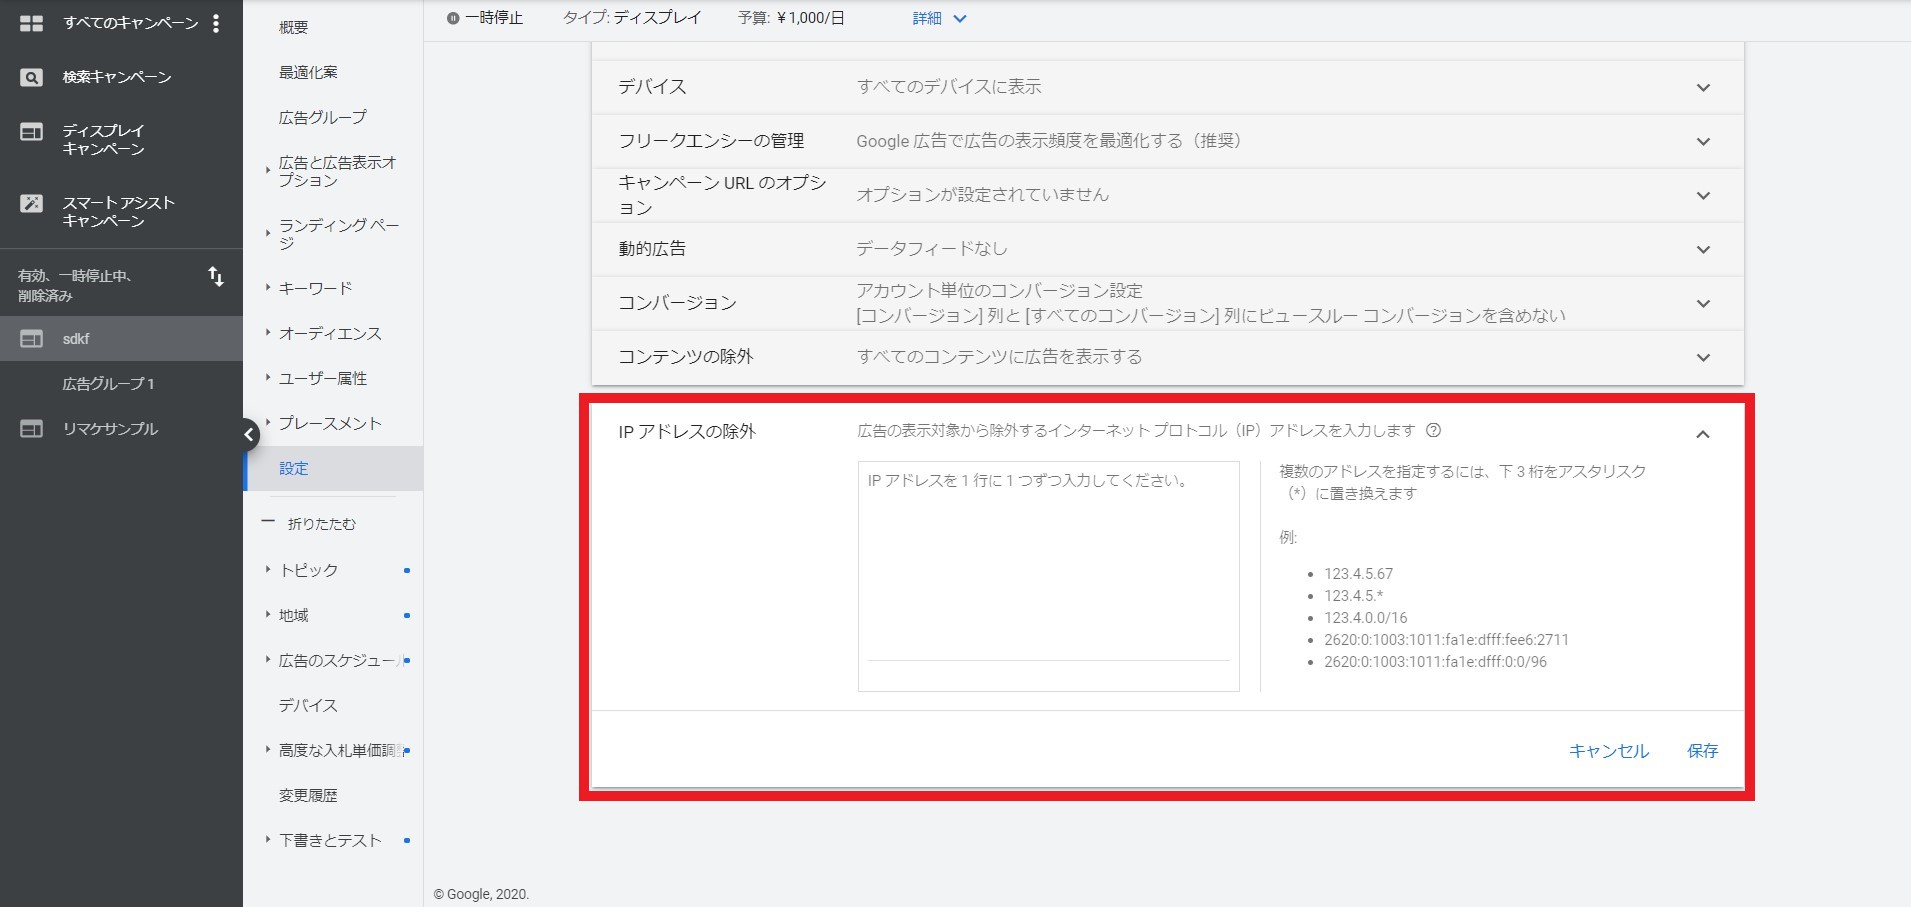Click the paused status icon in the header
1911x907 pixels.
coord(453,18)
